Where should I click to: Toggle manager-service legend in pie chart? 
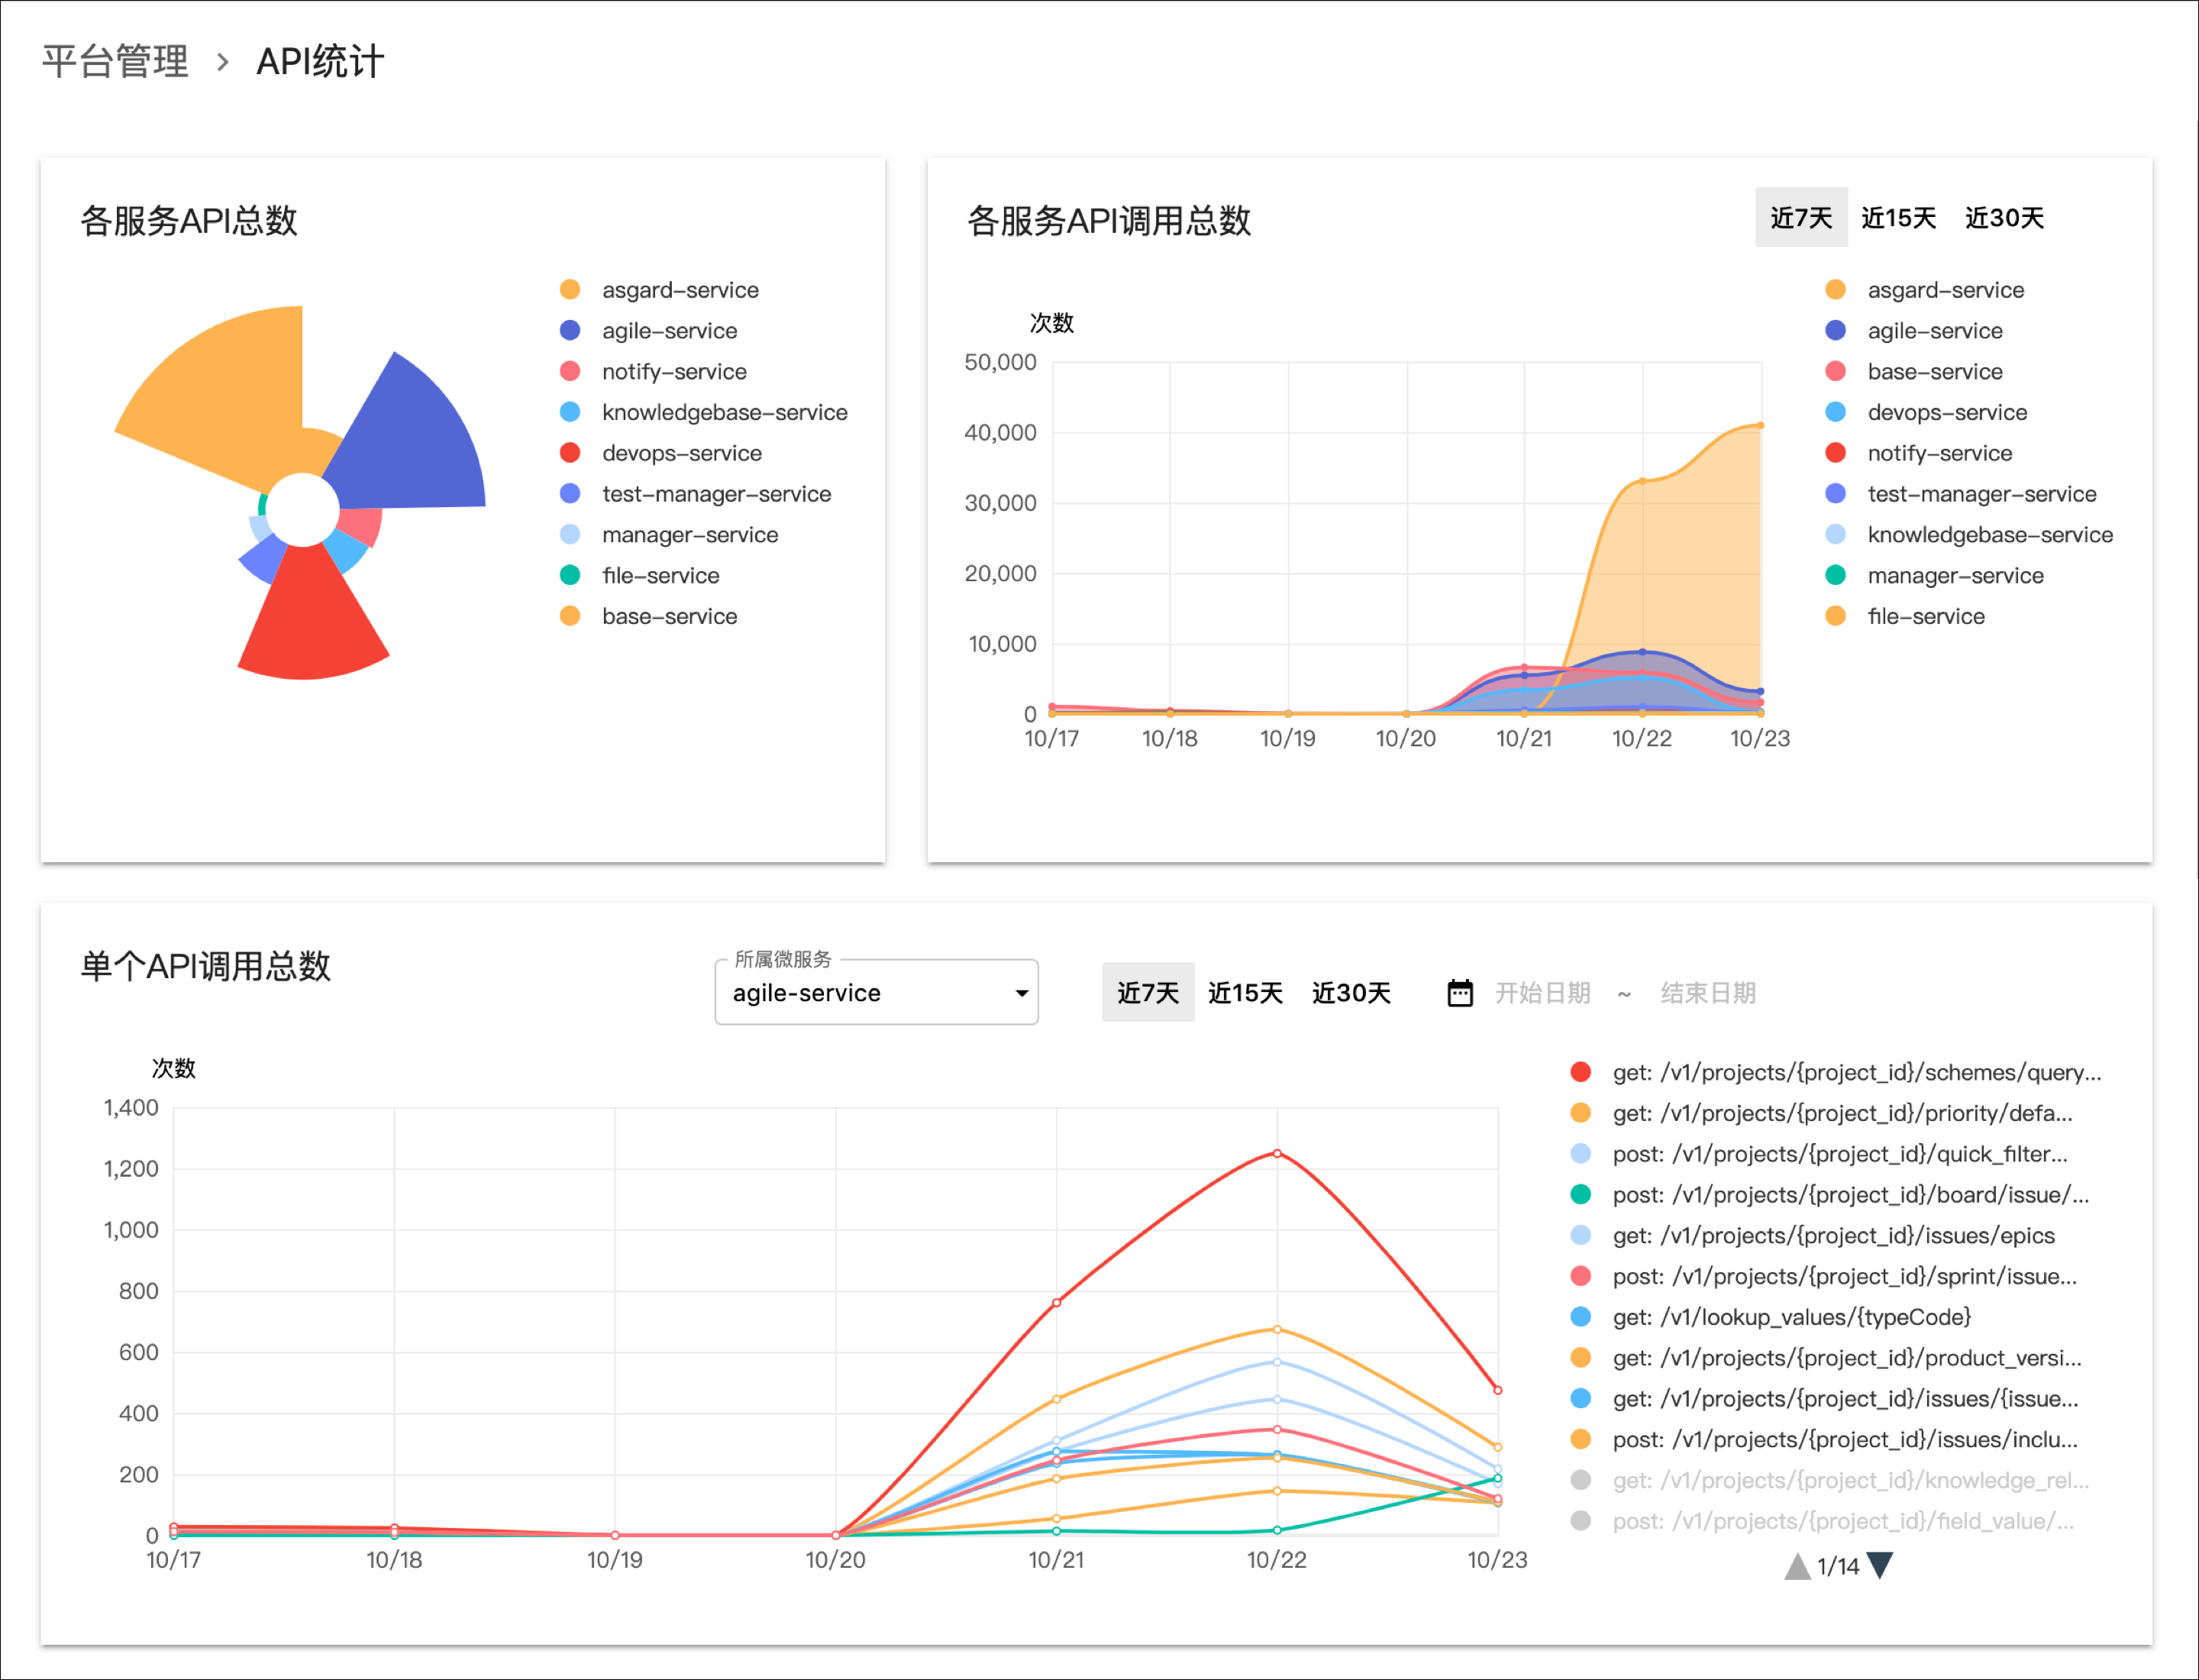(x=669, y=535)
